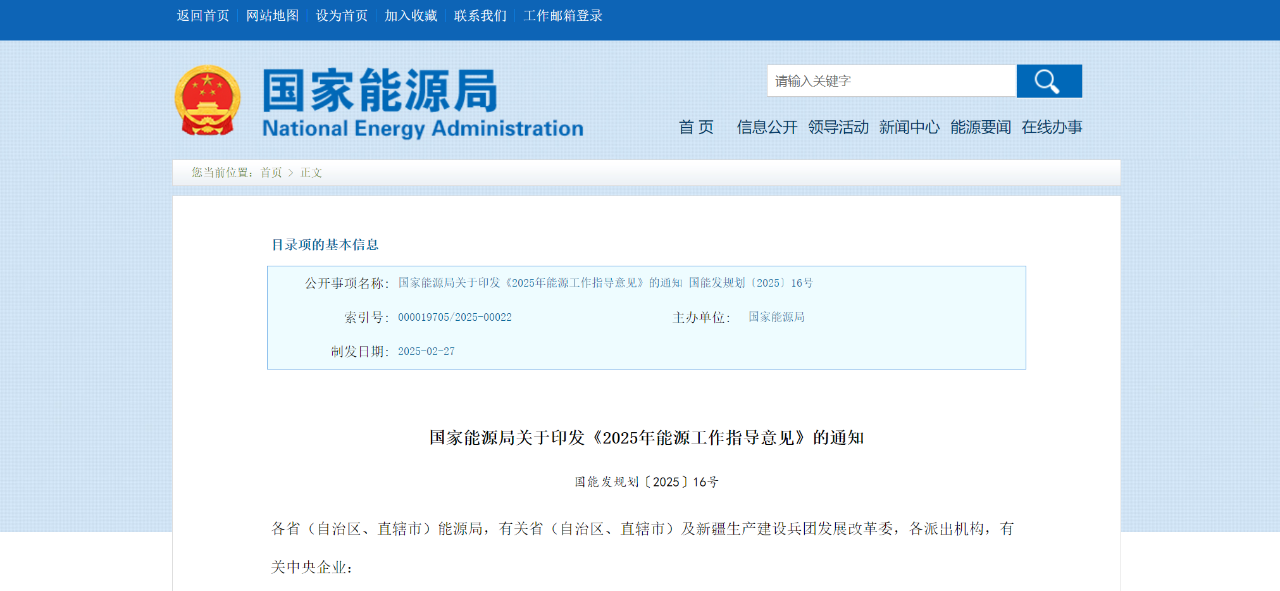Click the 国家能源局 National Energy Administration title banner
Viewport: 1280px width, 591px height.
pyautogui.click(x=422, y=102)
